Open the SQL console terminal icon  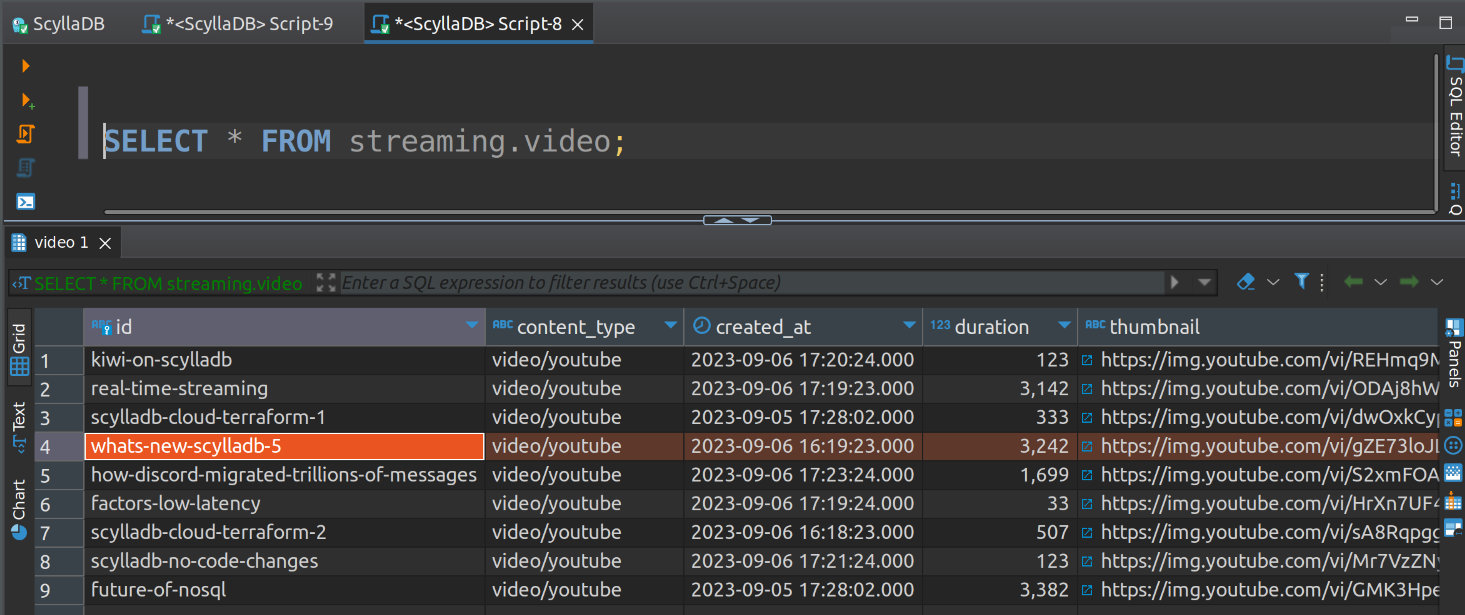click(x=26, y=201)
